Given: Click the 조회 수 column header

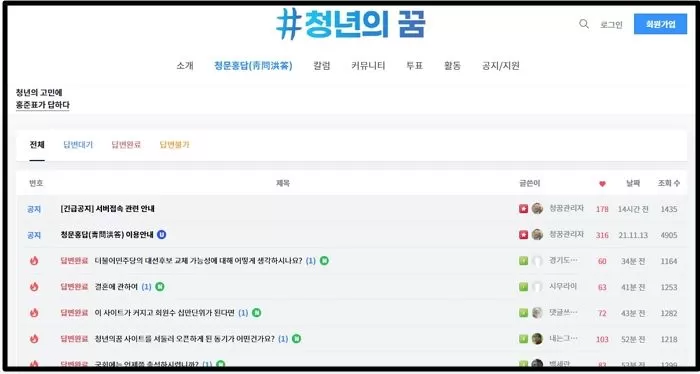Looking at the screenshot, I should [669, 183].
